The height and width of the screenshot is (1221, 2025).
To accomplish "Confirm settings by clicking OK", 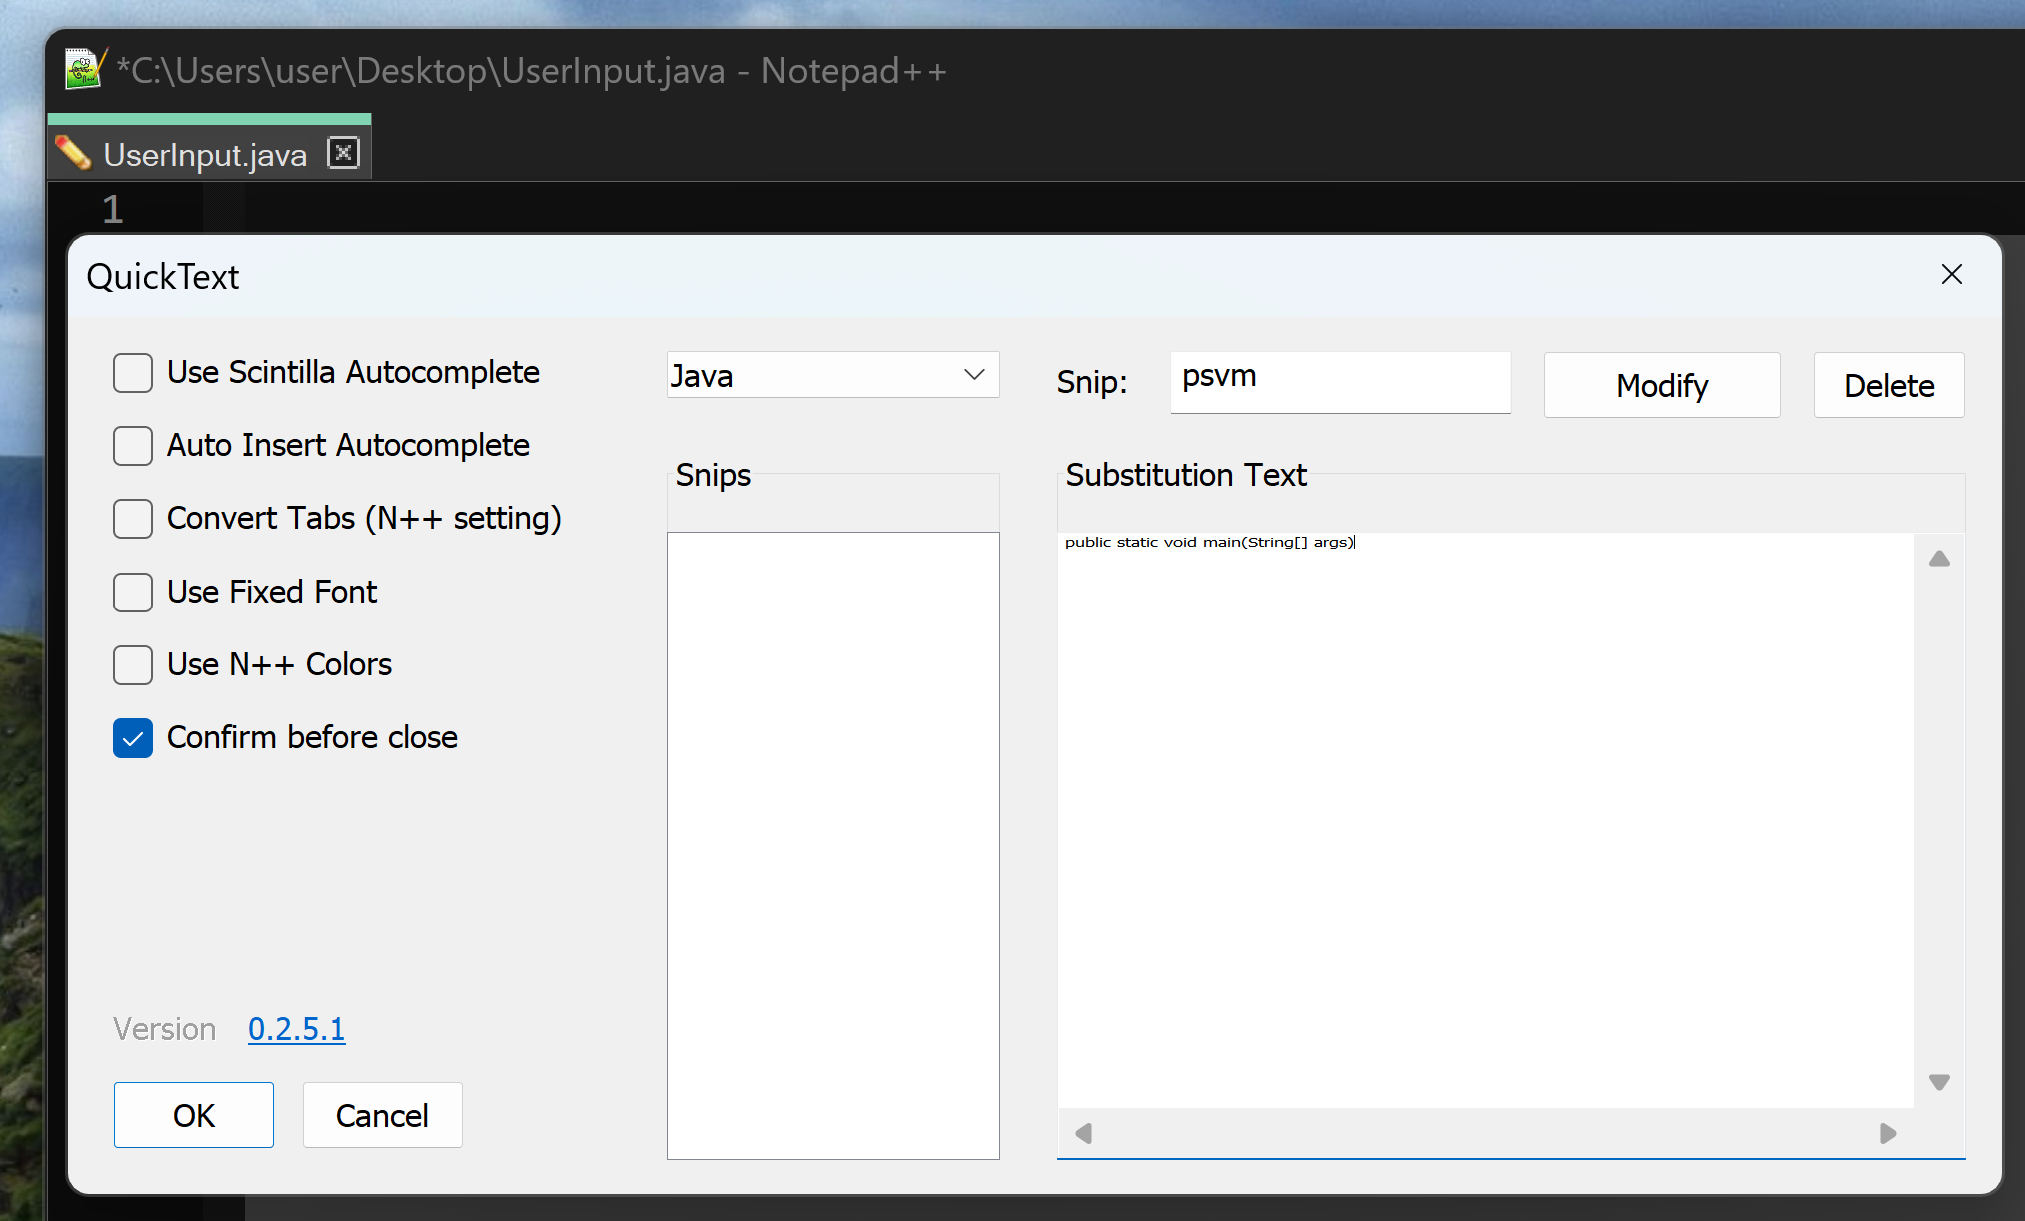I will pyautogui.click(x=193, y=1115).
